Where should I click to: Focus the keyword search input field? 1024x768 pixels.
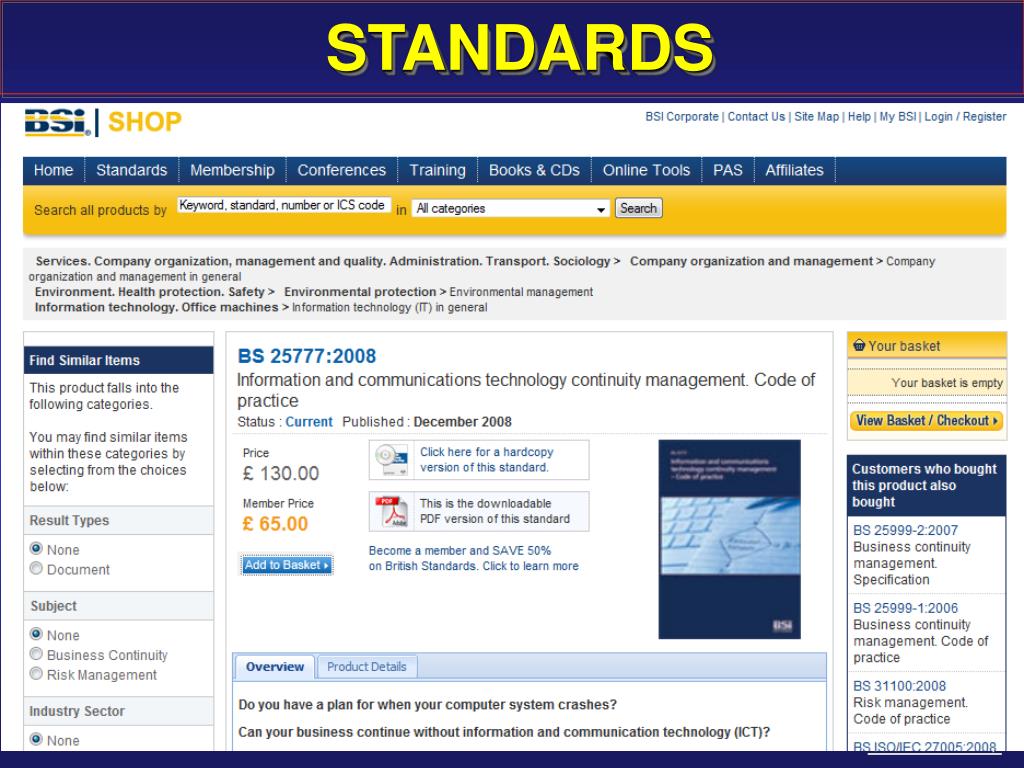[283, 205]
